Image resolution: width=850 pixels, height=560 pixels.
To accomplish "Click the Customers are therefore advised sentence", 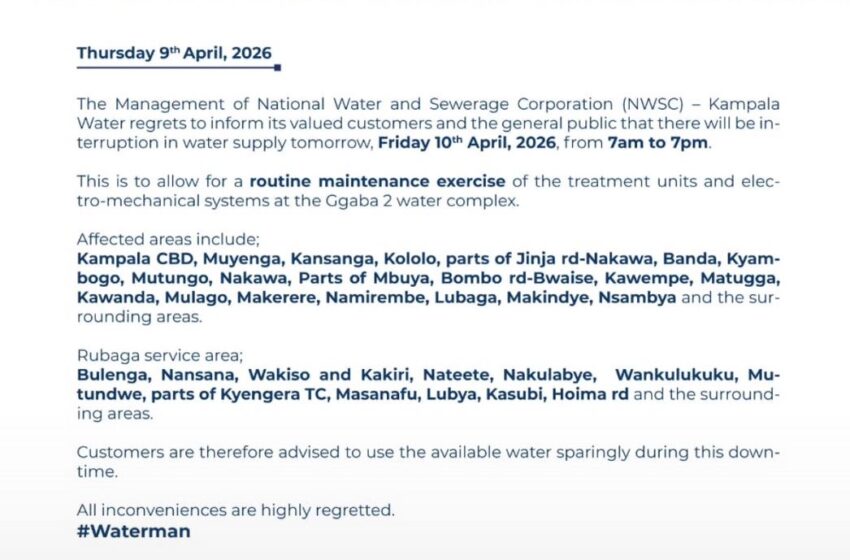I will coord(428,451).
